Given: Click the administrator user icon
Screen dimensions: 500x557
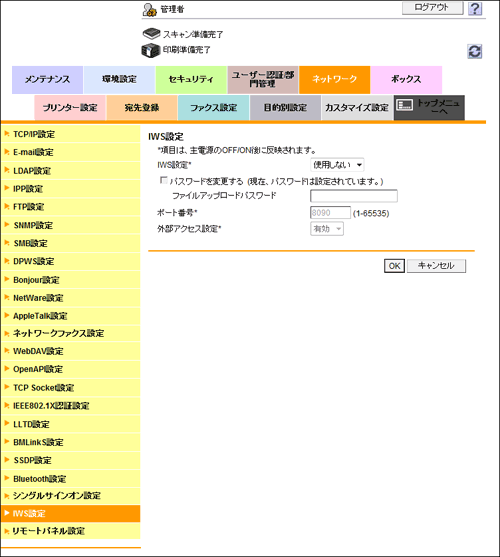Looking at the screenshot, I should pyautogui.click(x=150, y=10).
